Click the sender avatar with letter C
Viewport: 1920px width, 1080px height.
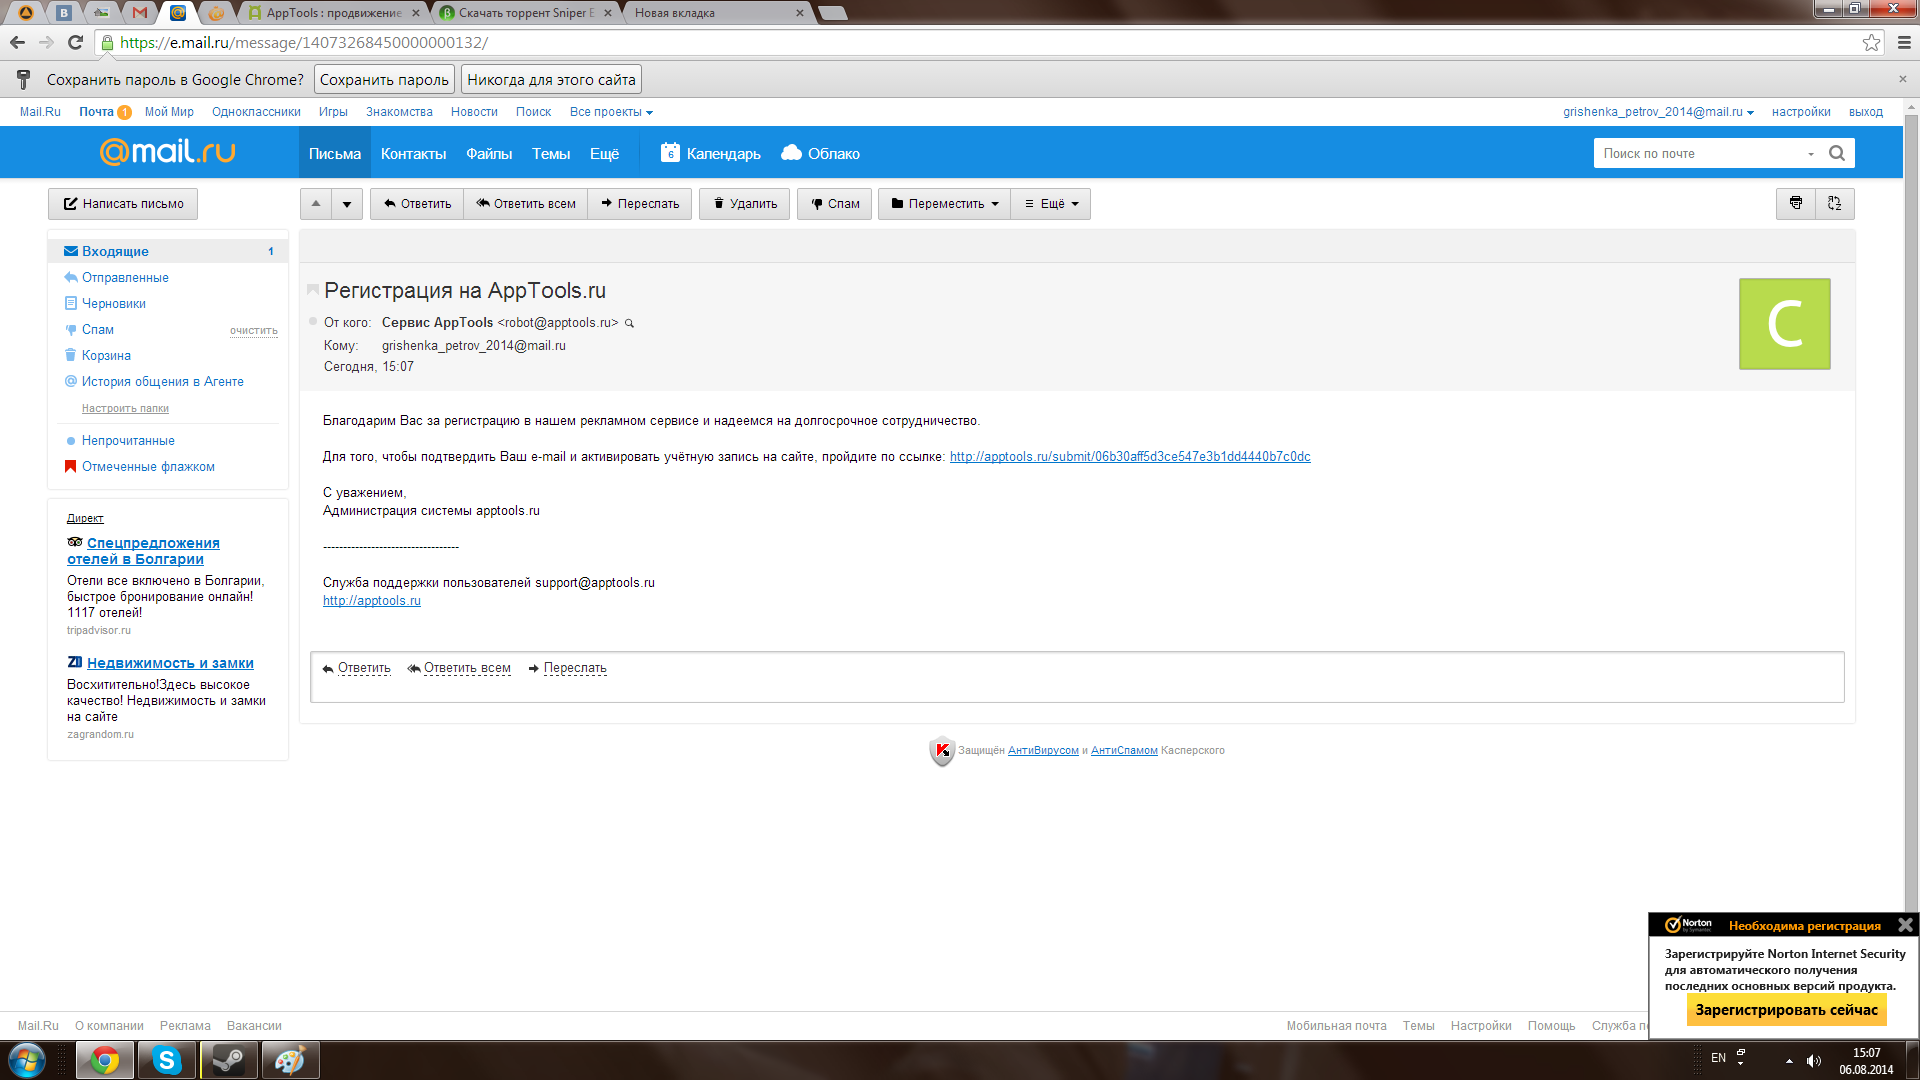click(x=1785, y=324)
